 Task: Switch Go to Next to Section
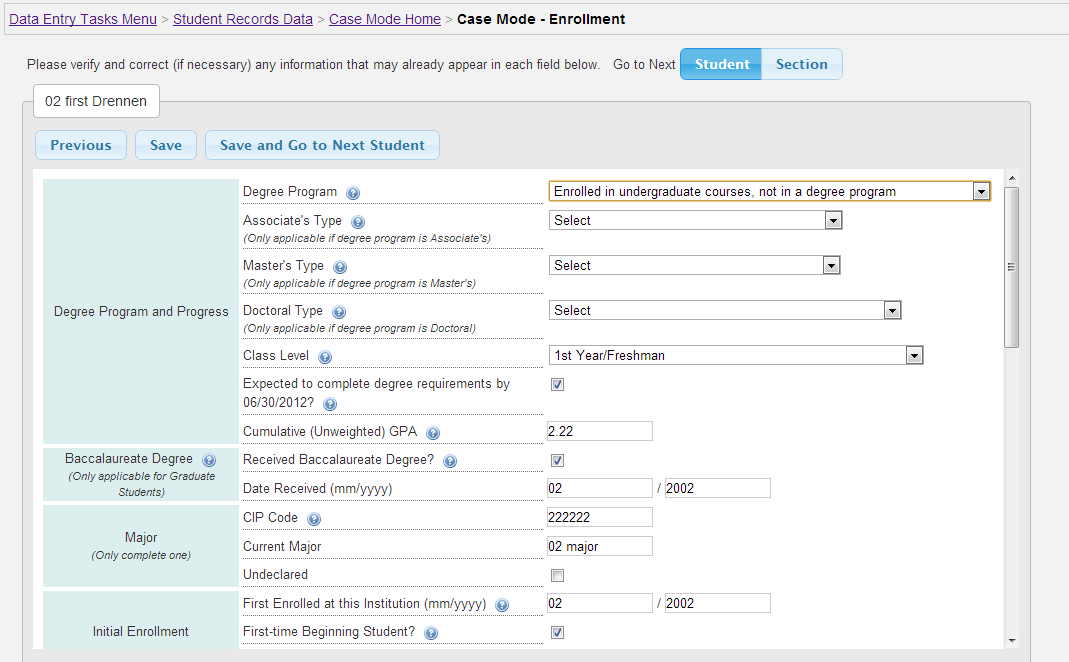pos(801,64)
